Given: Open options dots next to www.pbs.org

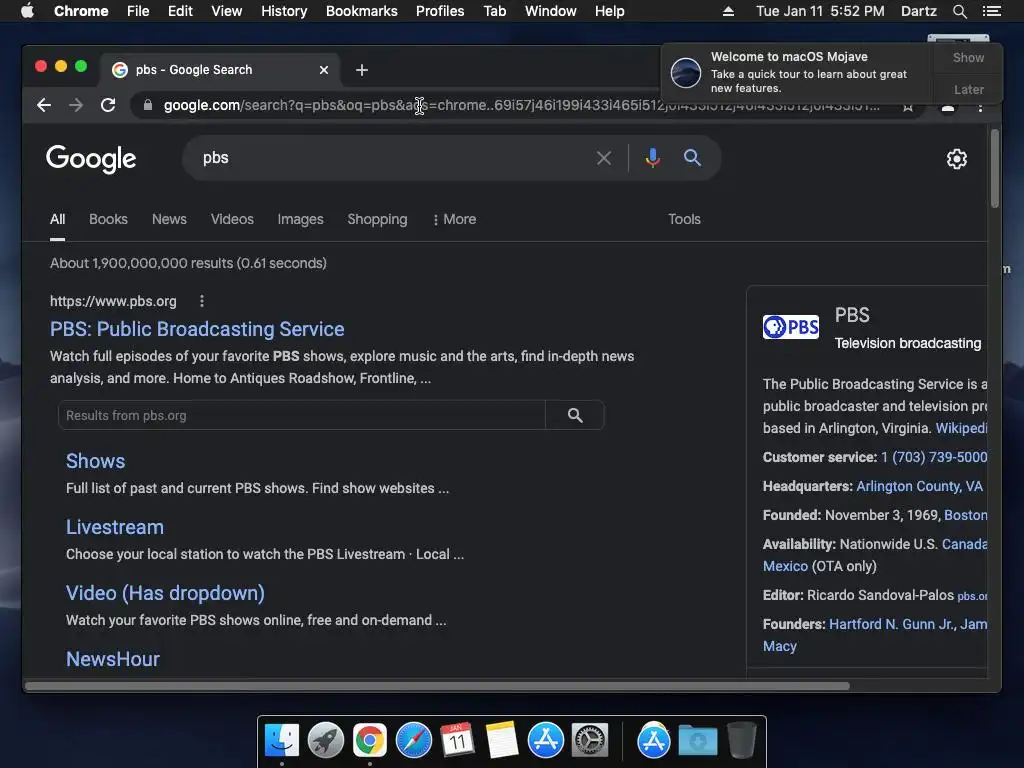Looking at the screenshot, I should tap(202, 301).
